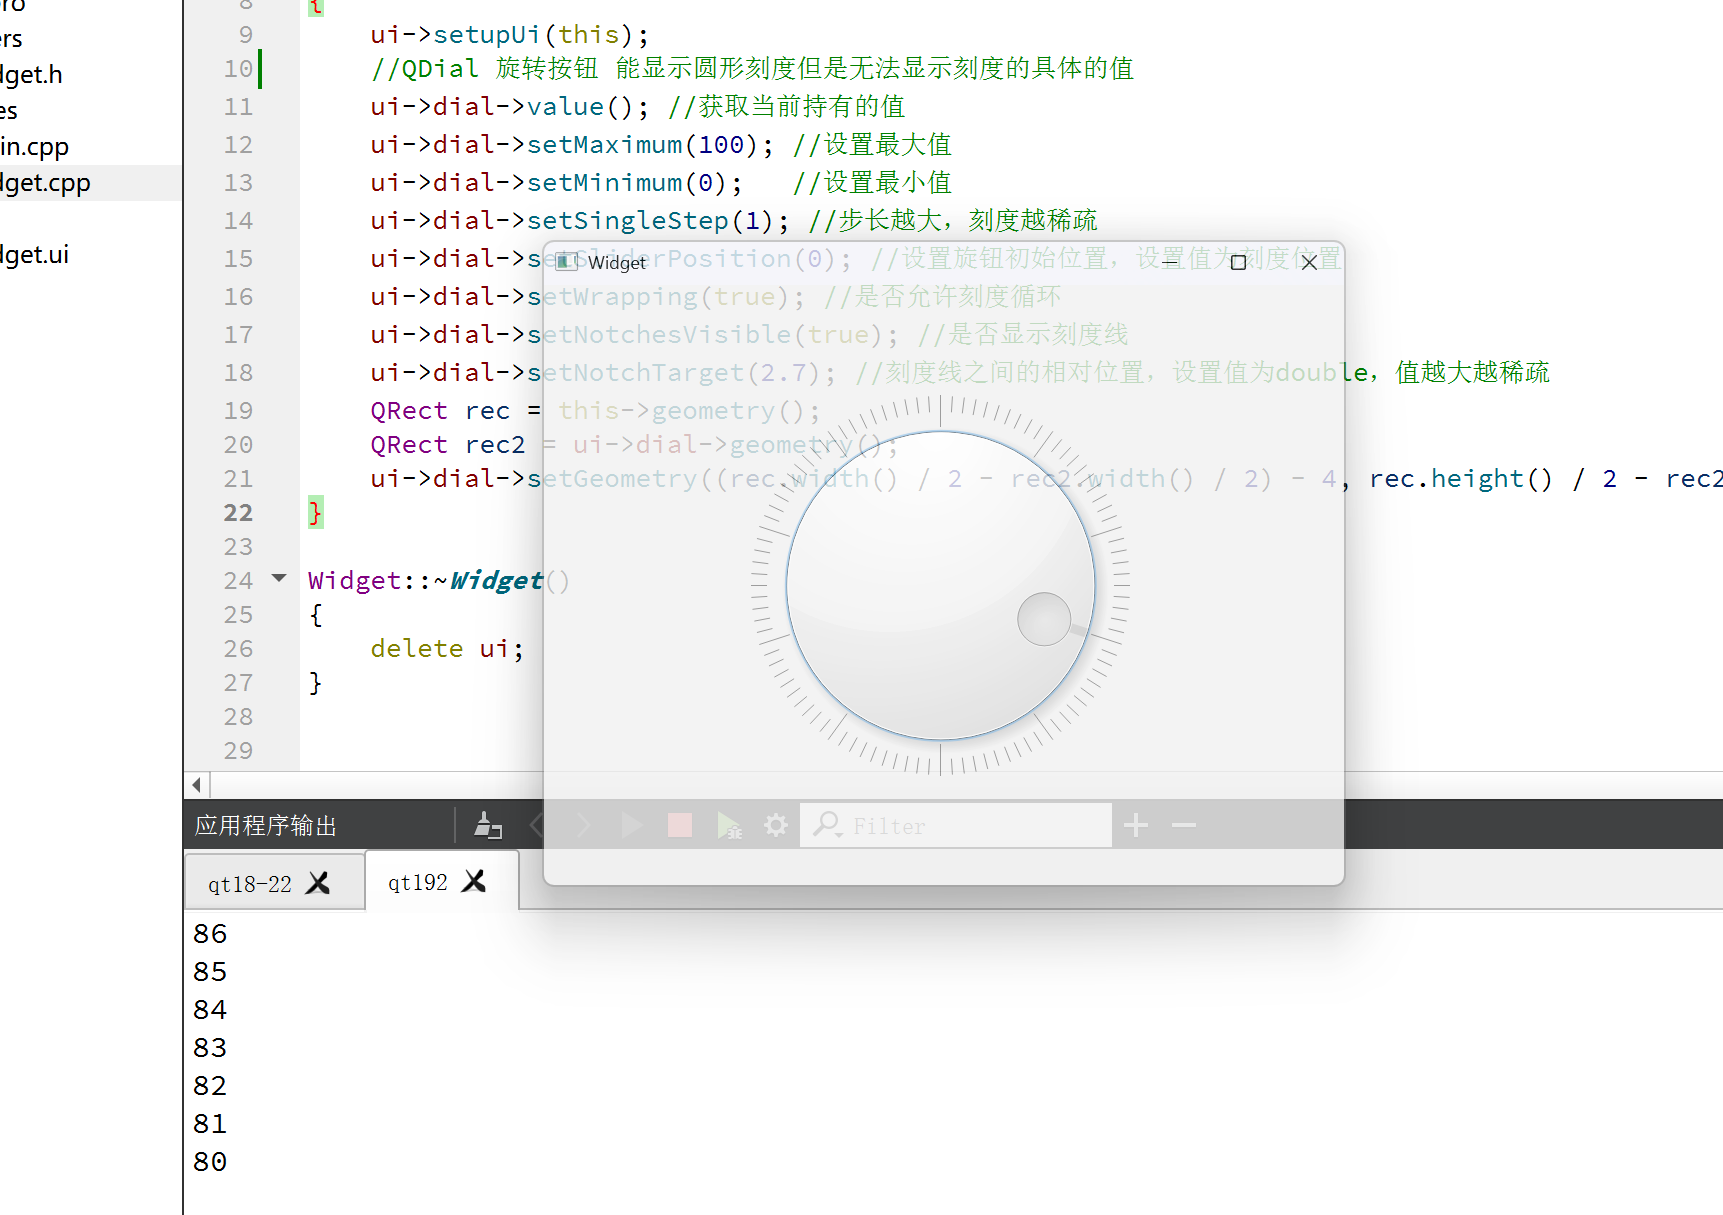1723x1215 pixels.
Task: Click the 'value()' call on line 11
Action: pos(580,107)
